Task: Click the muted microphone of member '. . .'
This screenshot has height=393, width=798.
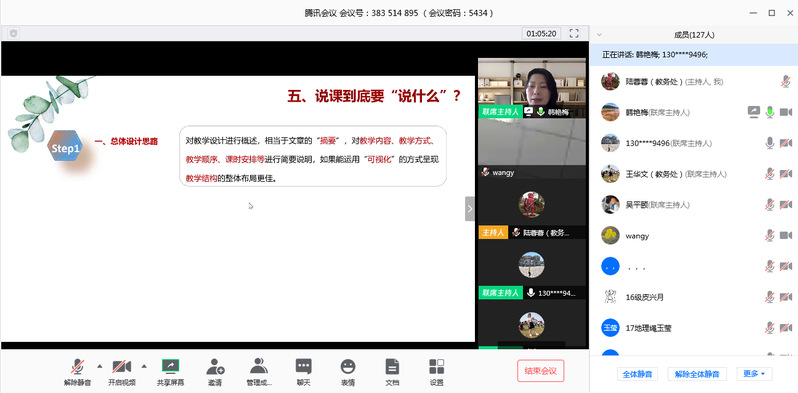Action: (x=770, y=266)
